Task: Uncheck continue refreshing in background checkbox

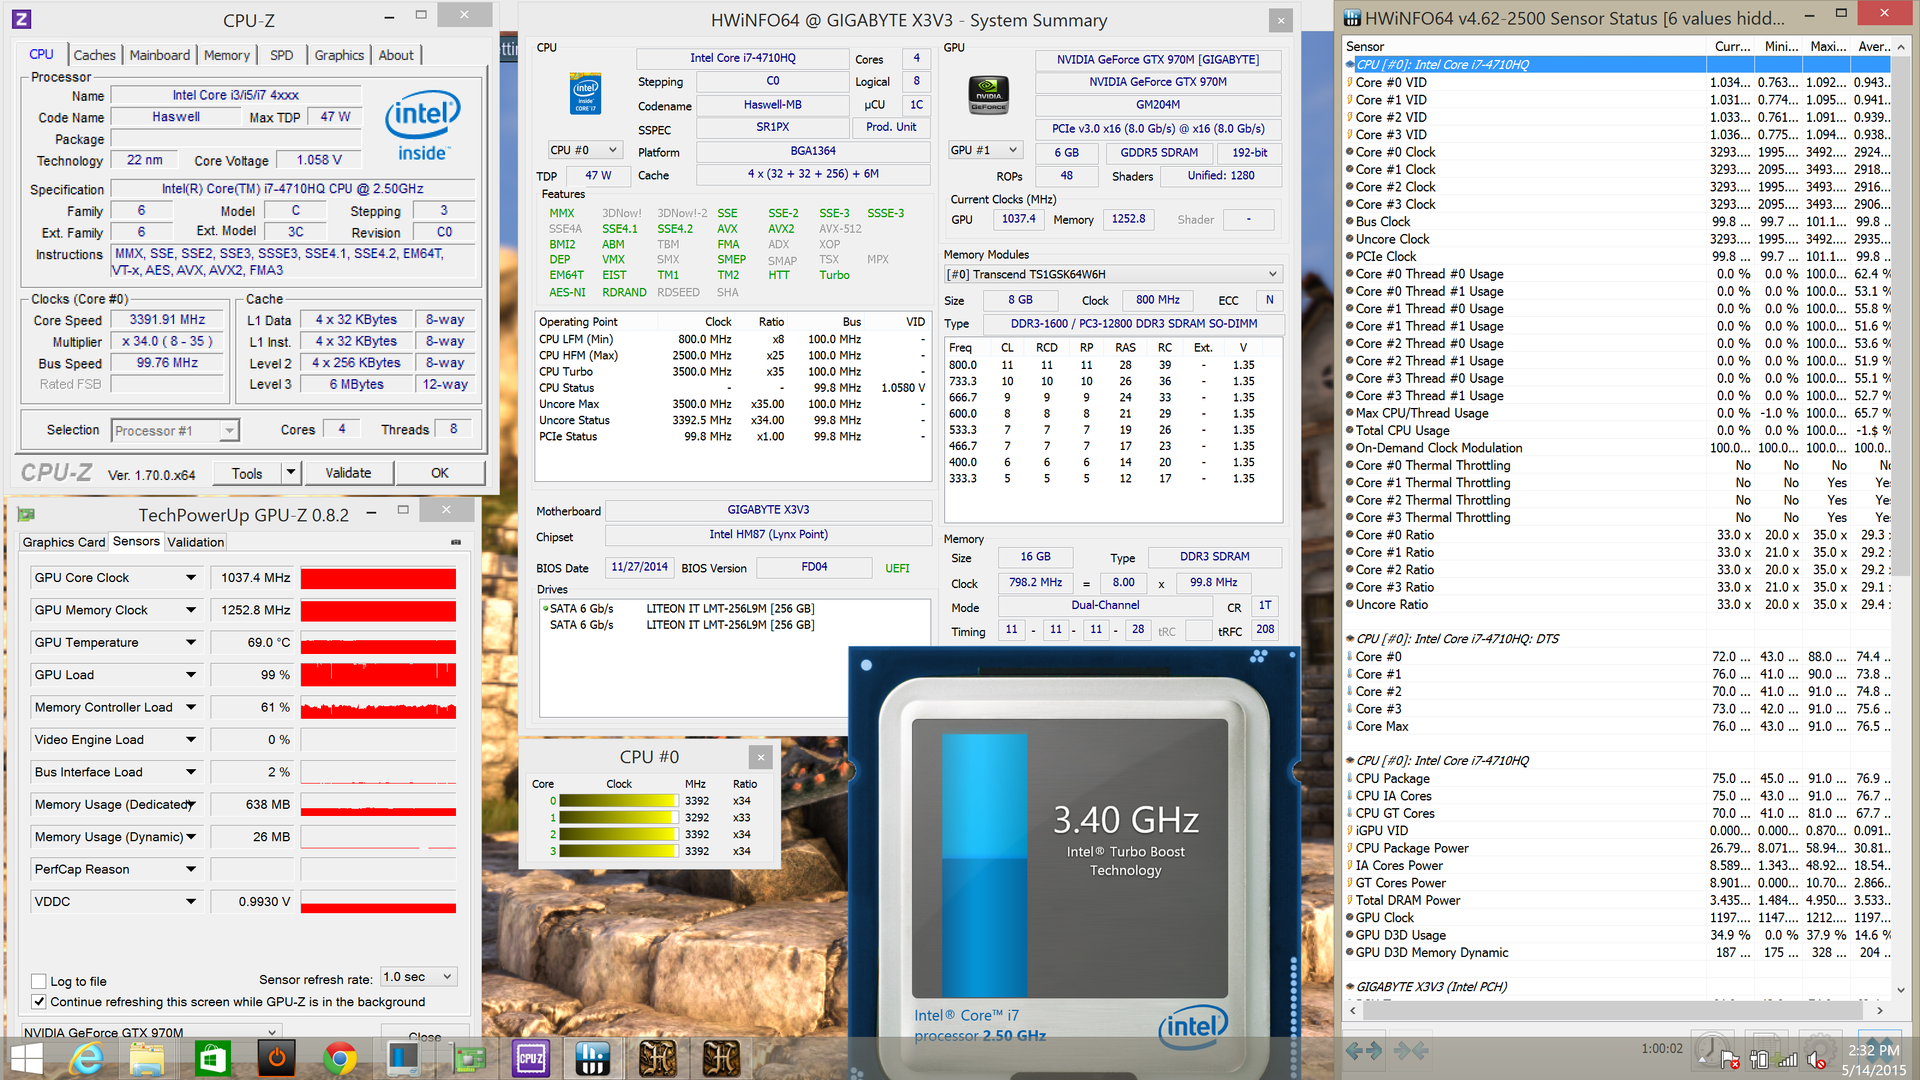Action: pyautogui.click(x=39, y=1001)
